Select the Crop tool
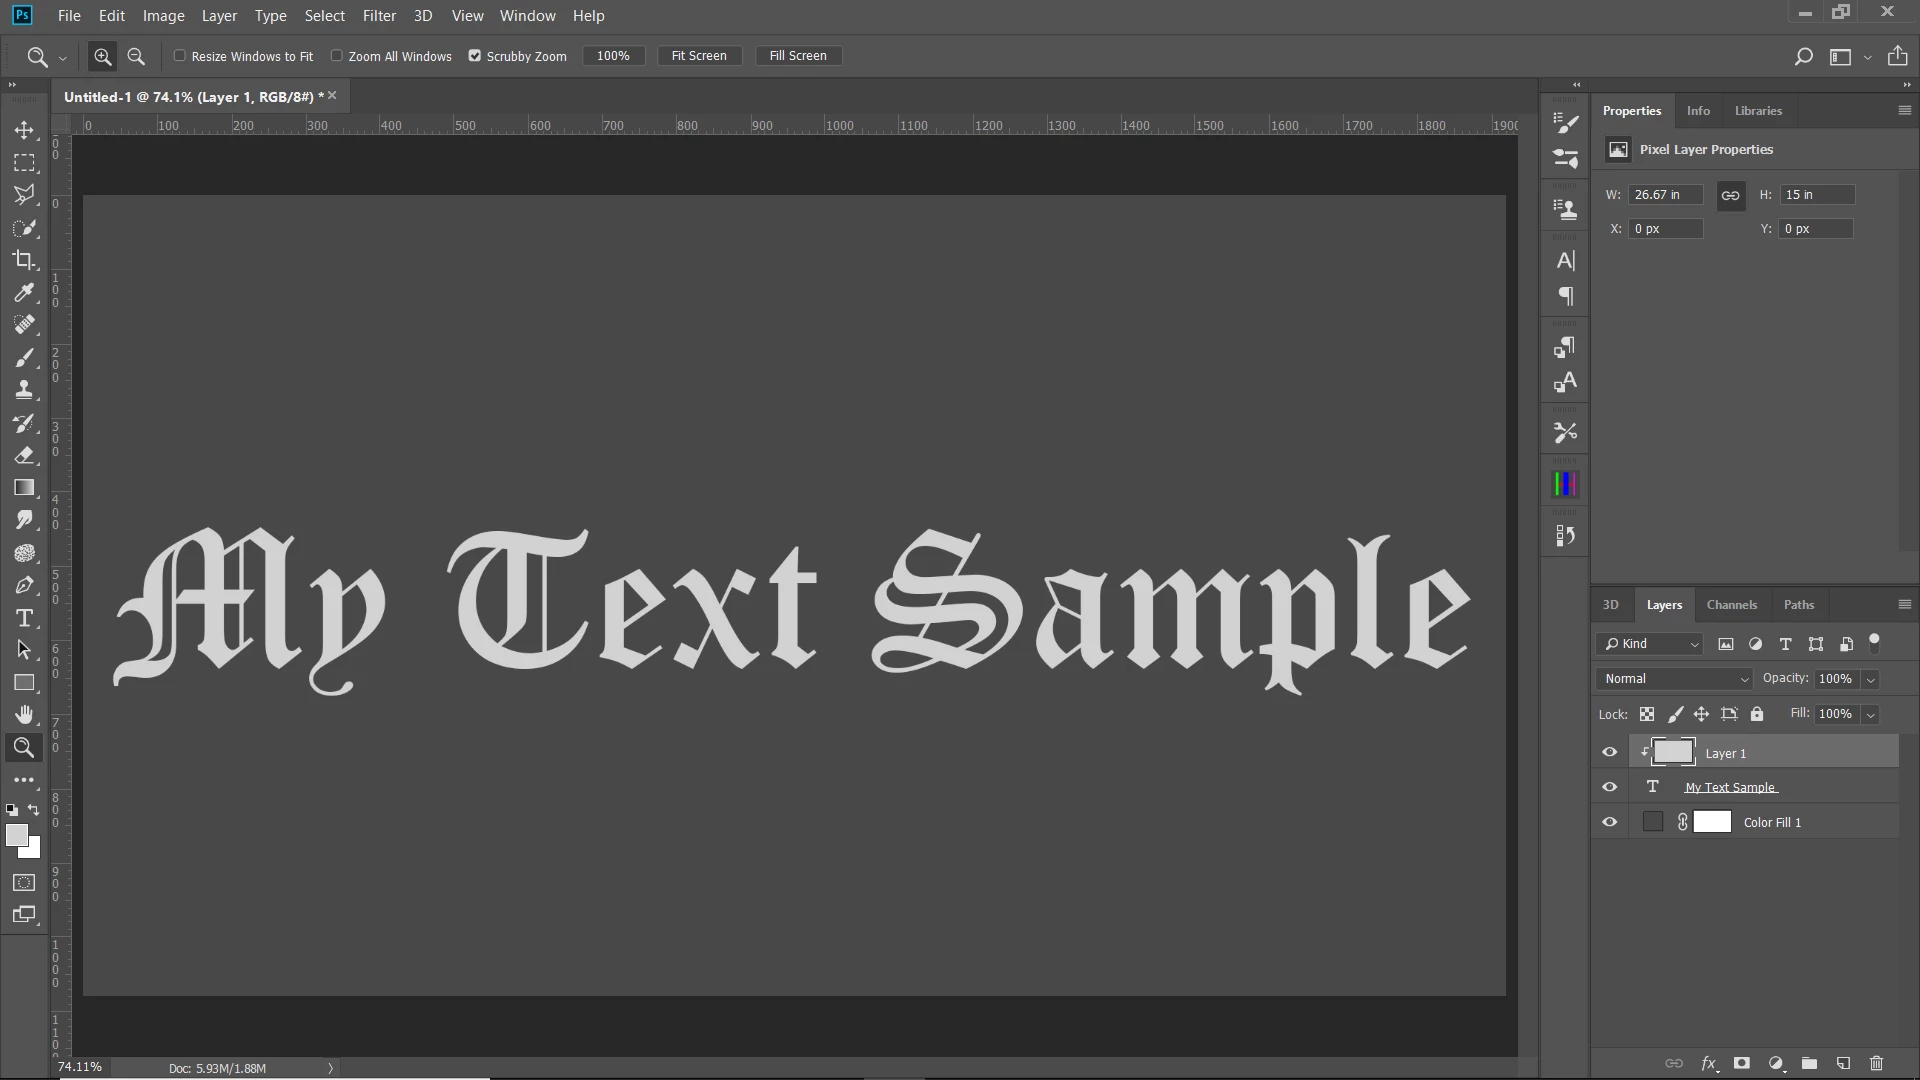This screenshot has width=1920, height=1080. pos(24,260)
